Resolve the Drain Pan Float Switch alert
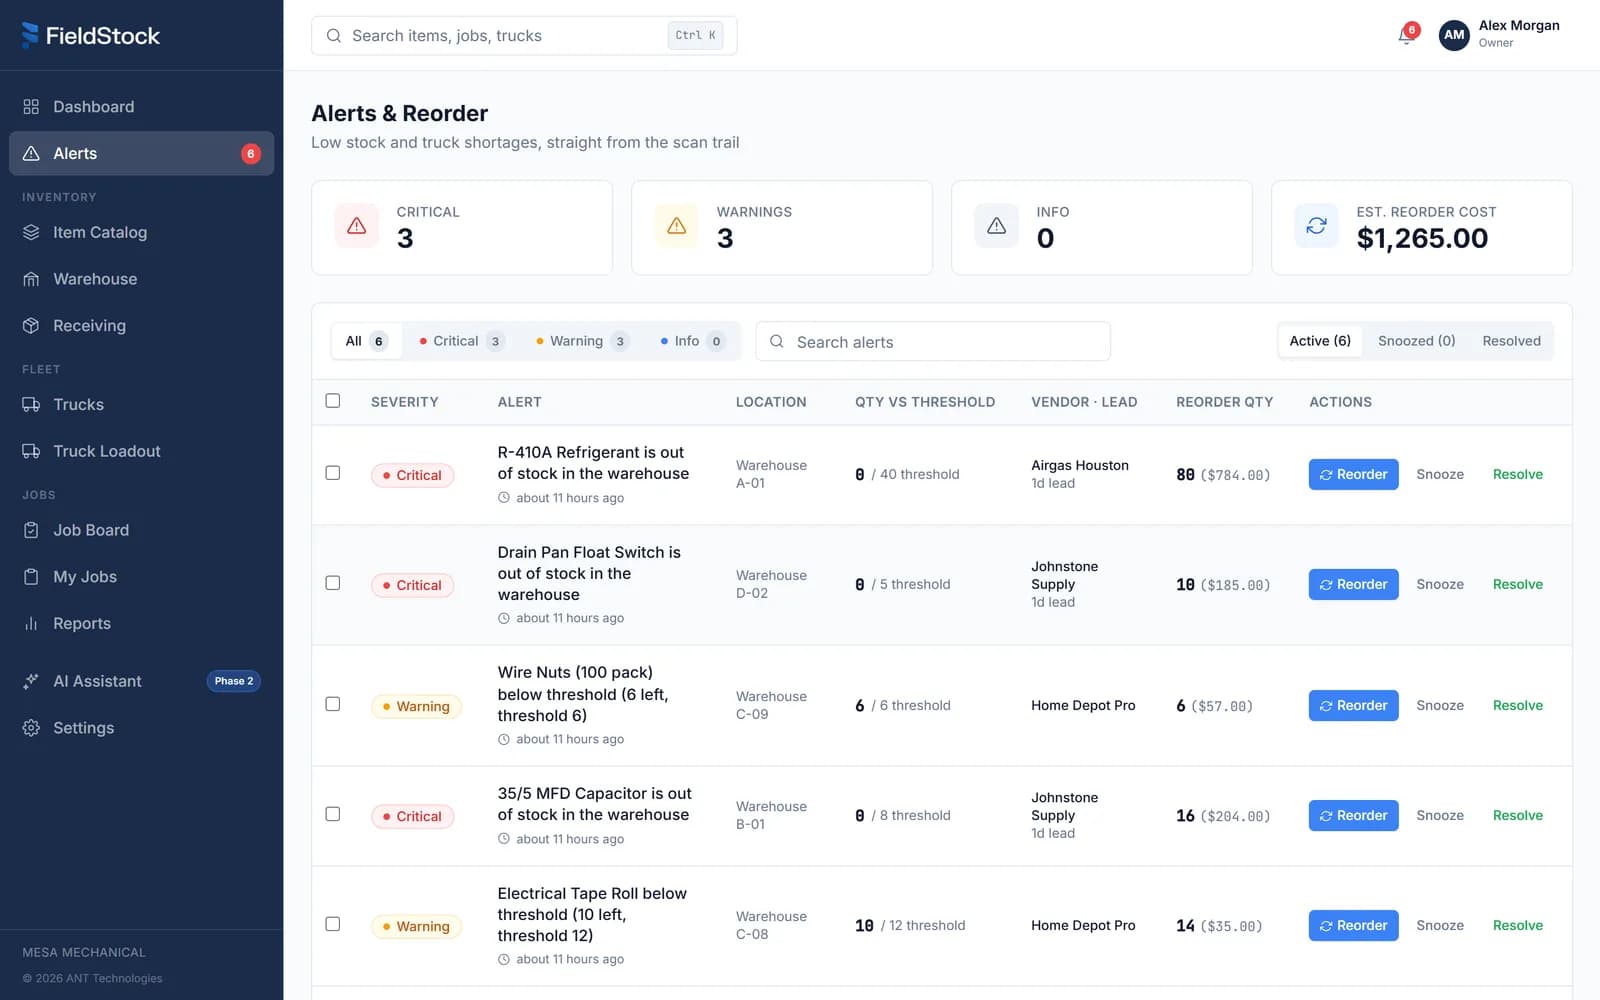 (x=1517, y=584)
